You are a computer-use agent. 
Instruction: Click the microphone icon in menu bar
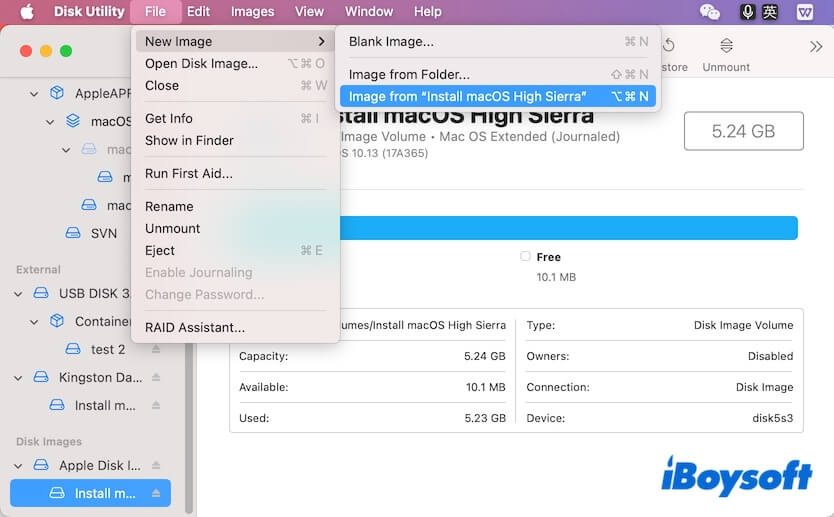[747, 12]
